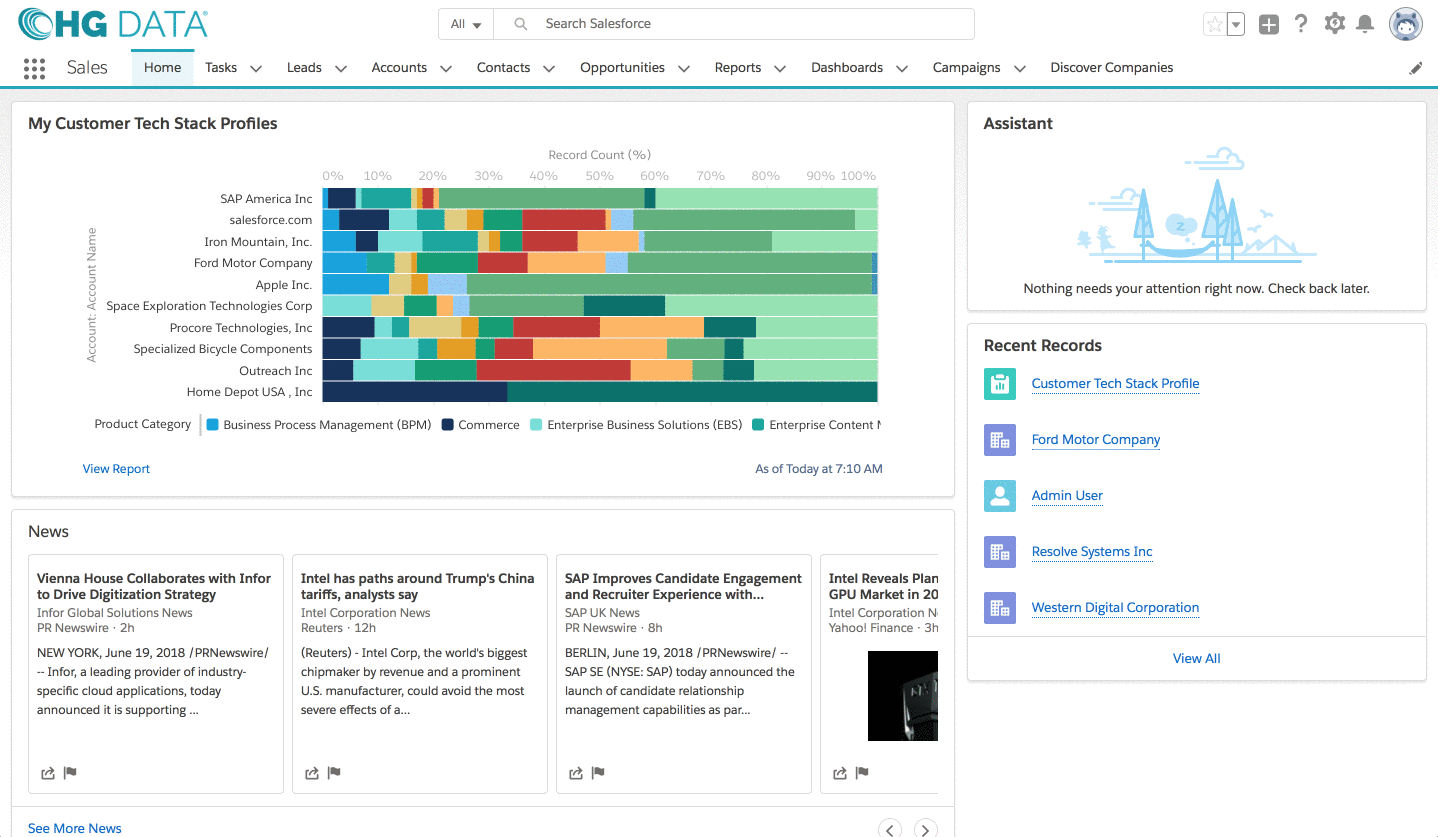
Task: Flag the SAP Candidate Engagement article
Action: tap(598, 773)
